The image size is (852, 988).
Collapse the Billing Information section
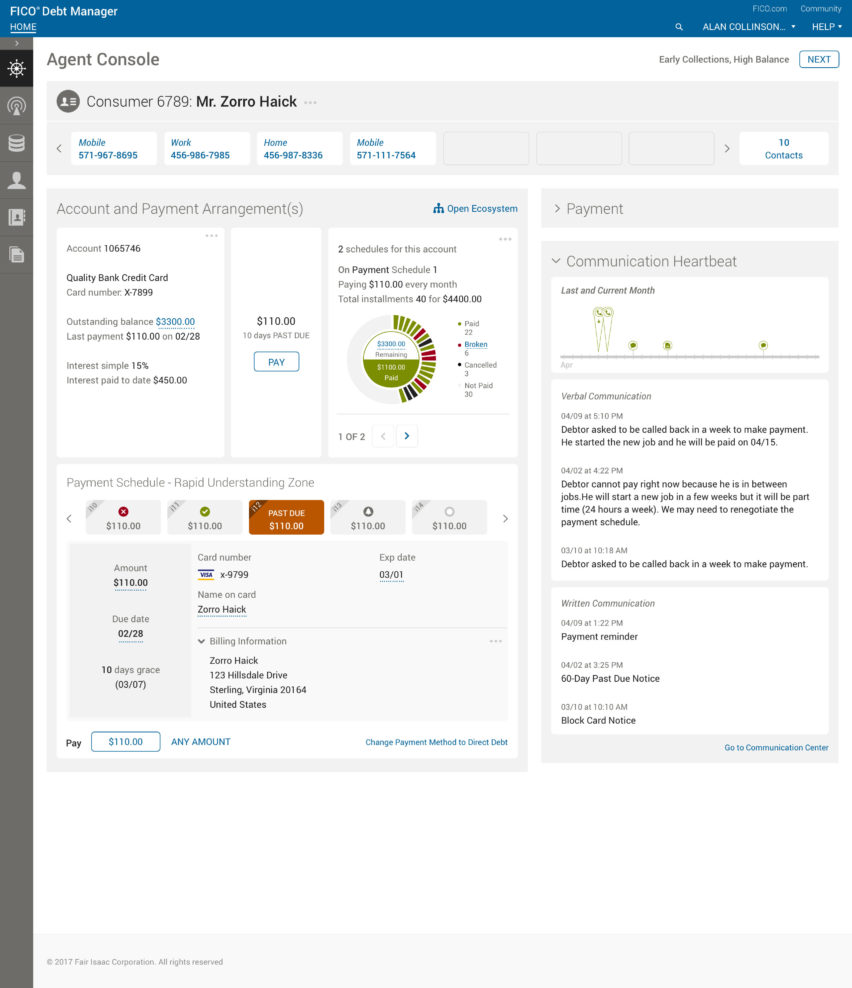pos(202,641)
